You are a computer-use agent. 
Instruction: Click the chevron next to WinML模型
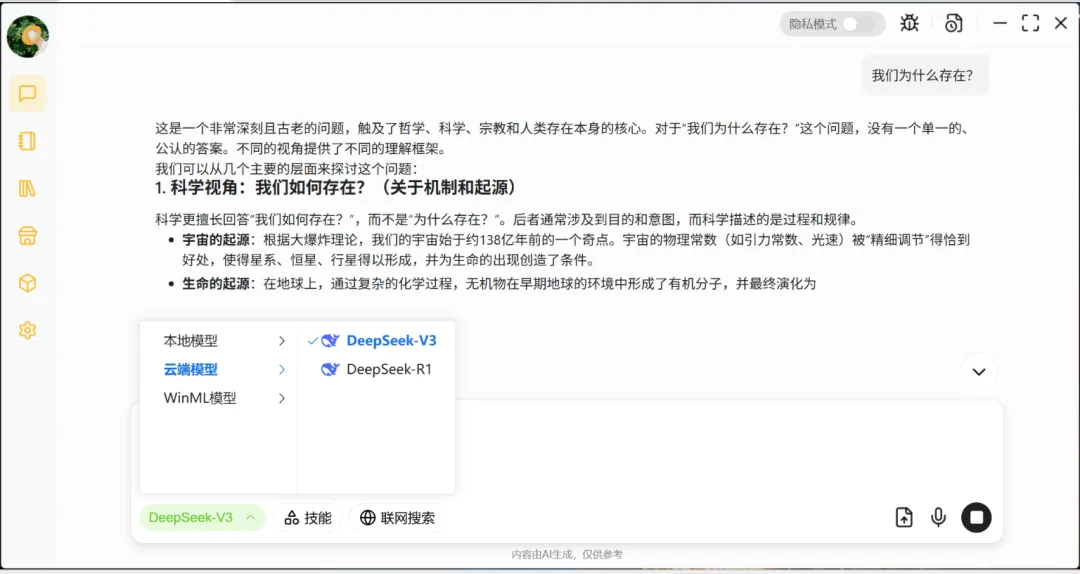(282, 398)
